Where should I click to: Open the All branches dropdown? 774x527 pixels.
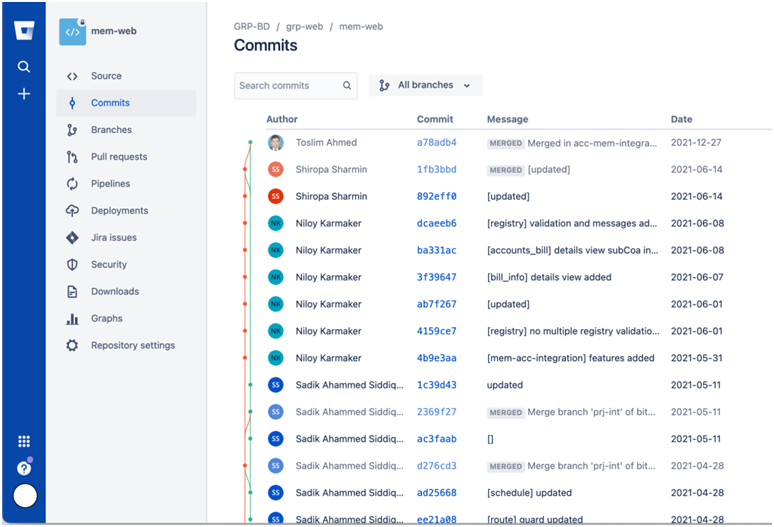(426, 85)
